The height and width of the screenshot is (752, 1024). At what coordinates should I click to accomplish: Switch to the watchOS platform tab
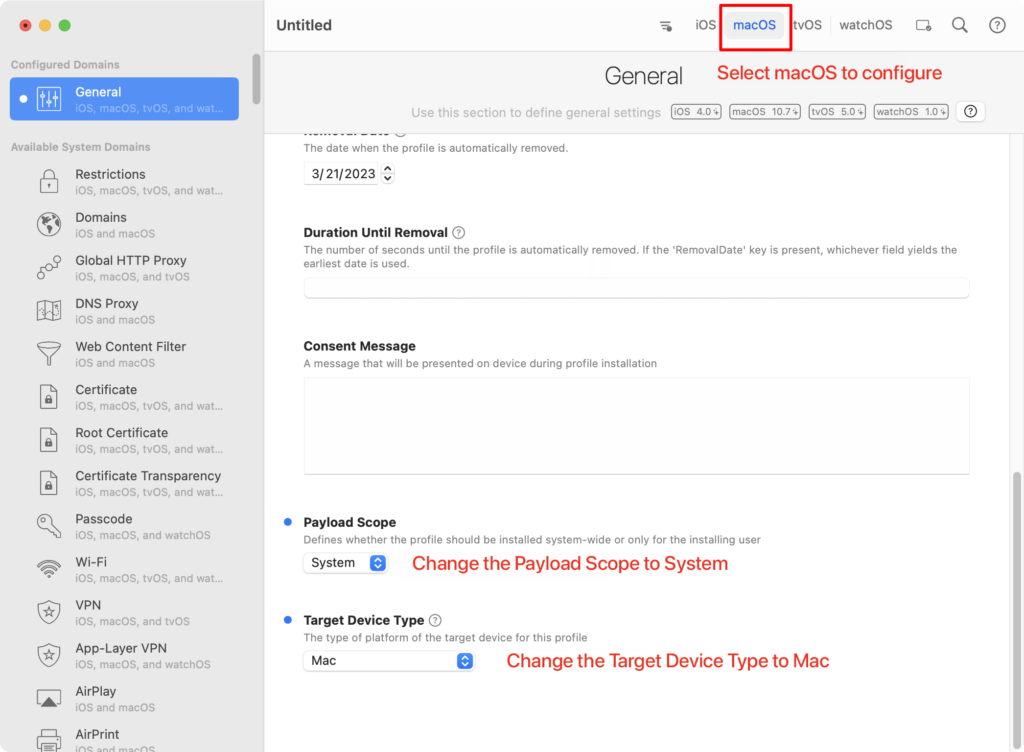click(x=865, y=25)
